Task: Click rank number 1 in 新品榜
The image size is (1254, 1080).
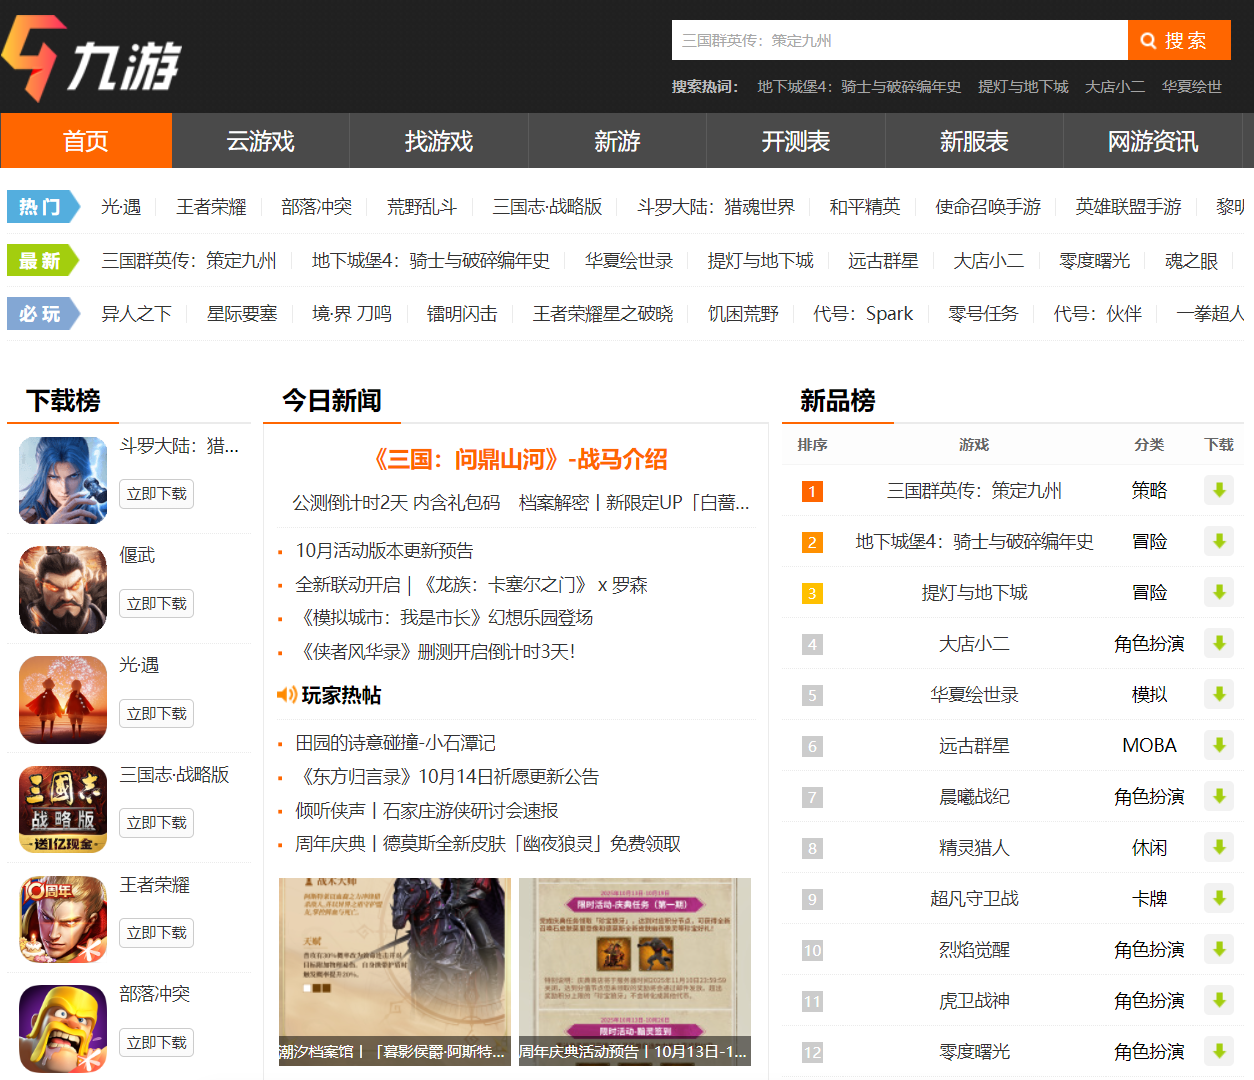Action: pyautogui.click(x=811, y=490)
